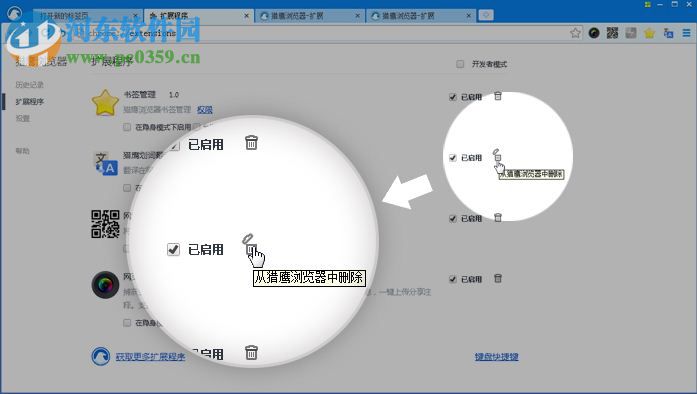
Task: Toggle incognito checkbox under the camera extension
Action: (127, 322)
